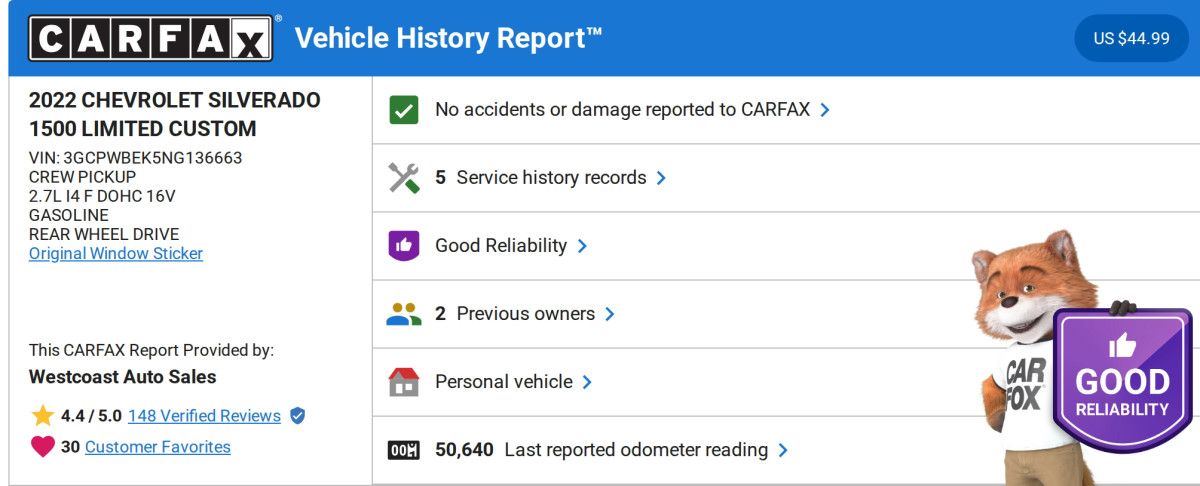Expand the Last reported odometer reading chevron
Image resolution: width=1200 pixels, height=486 pixels.
pyautogui.click(x=783, y=450)
